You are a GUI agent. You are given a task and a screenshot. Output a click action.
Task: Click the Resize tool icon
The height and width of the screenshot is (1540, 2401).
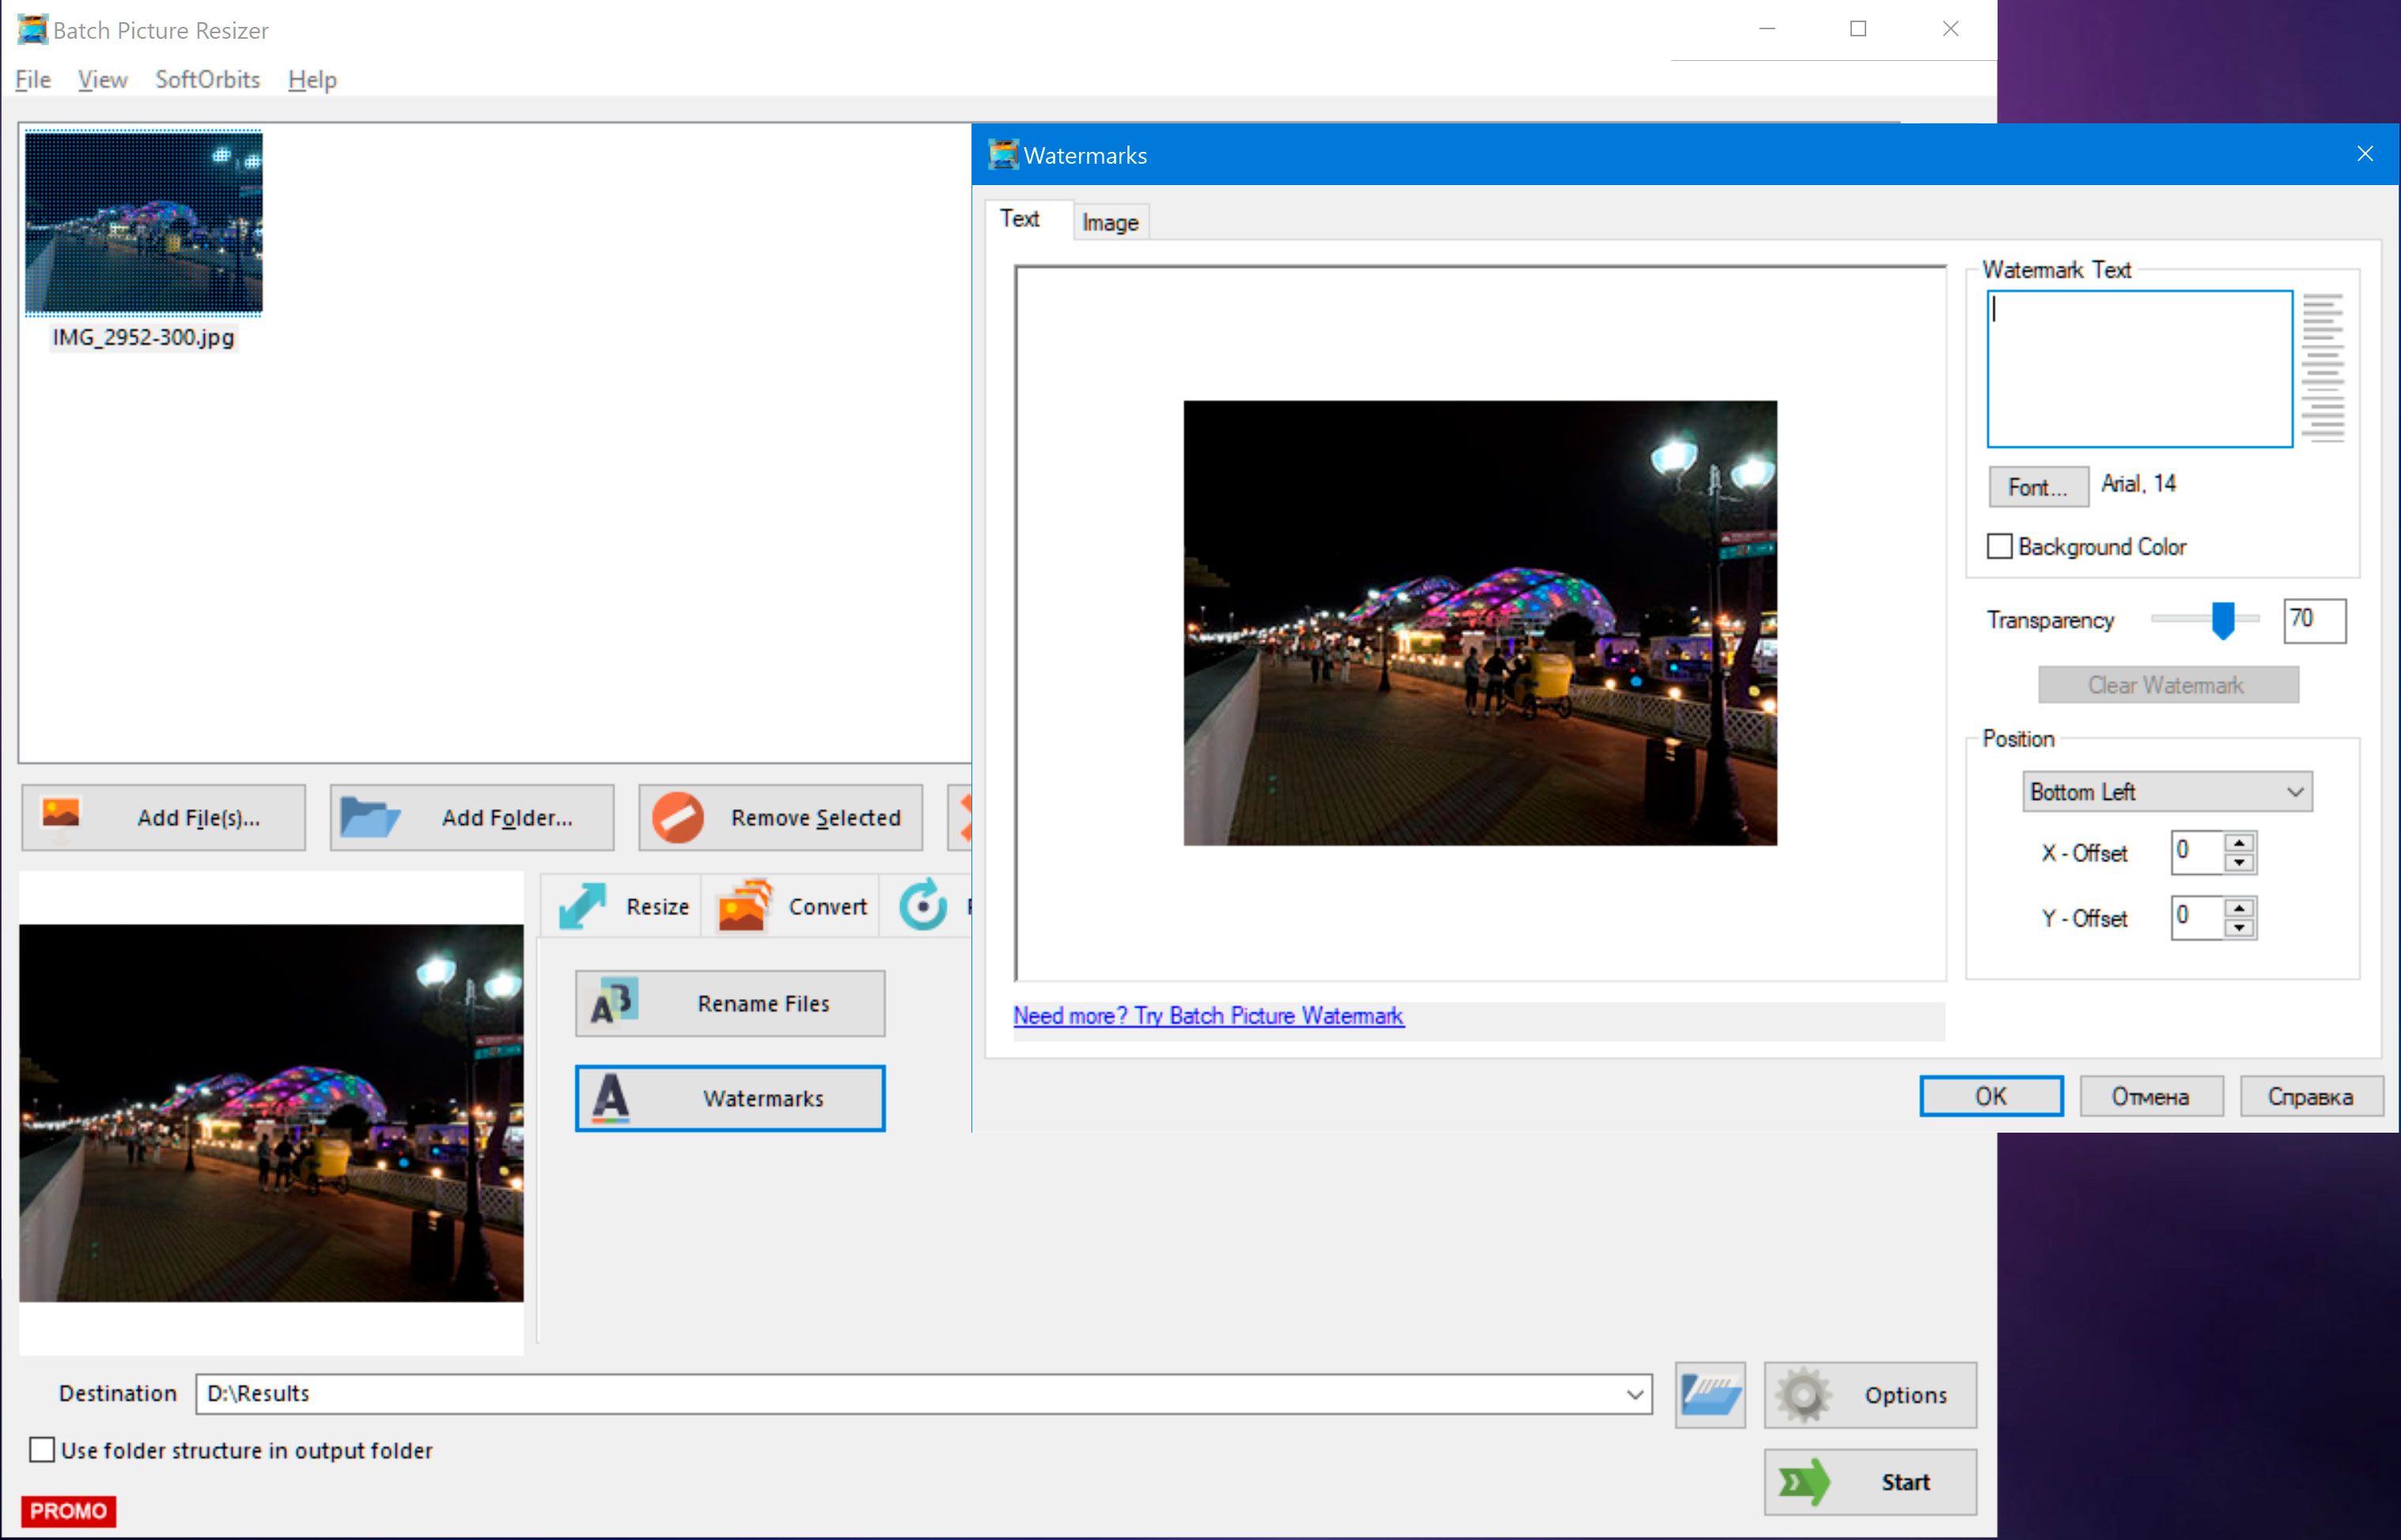tap(588, 905)
